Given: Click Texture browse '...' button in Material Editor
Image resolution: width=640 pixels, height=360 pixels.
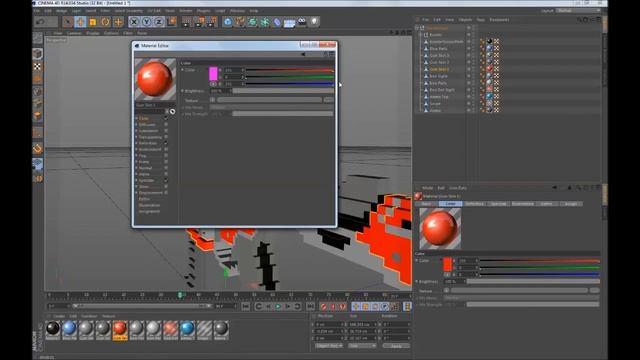Looking at the screenshot, I should tap(329, 100).
